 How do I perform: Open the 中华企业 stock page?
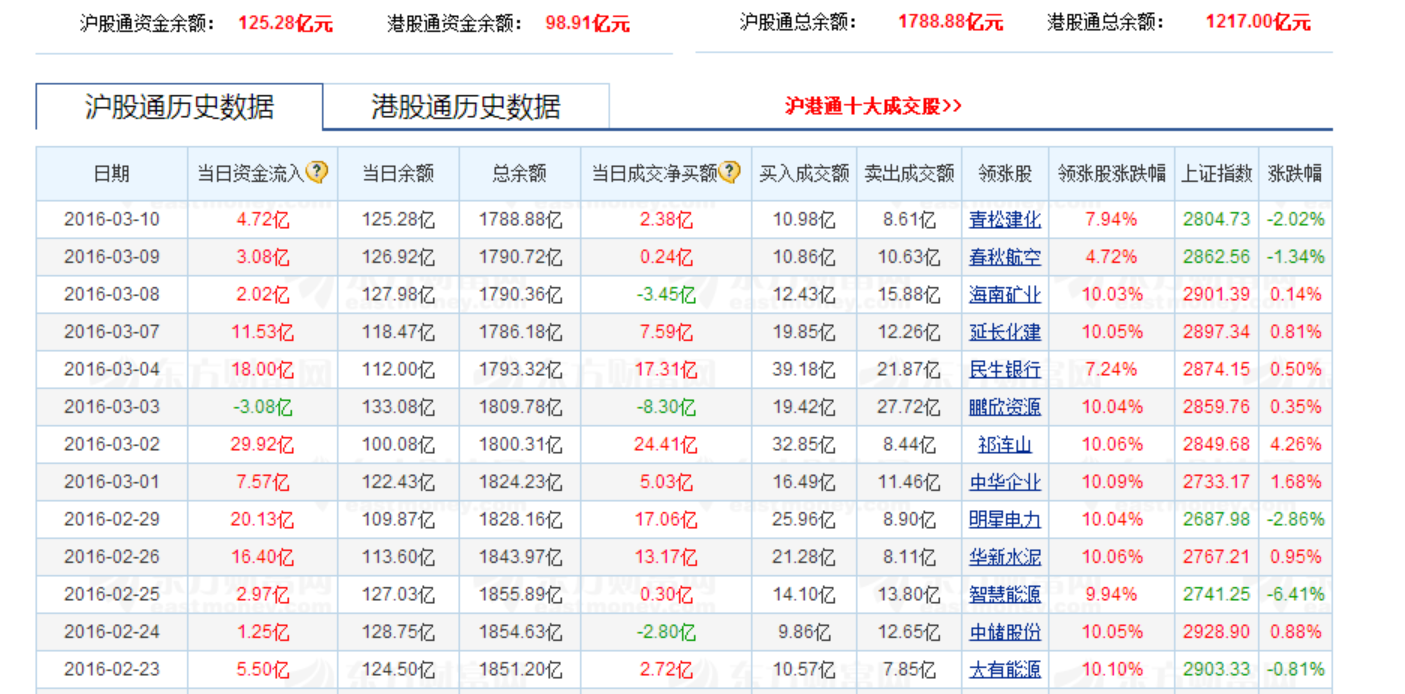(1004, 481)
